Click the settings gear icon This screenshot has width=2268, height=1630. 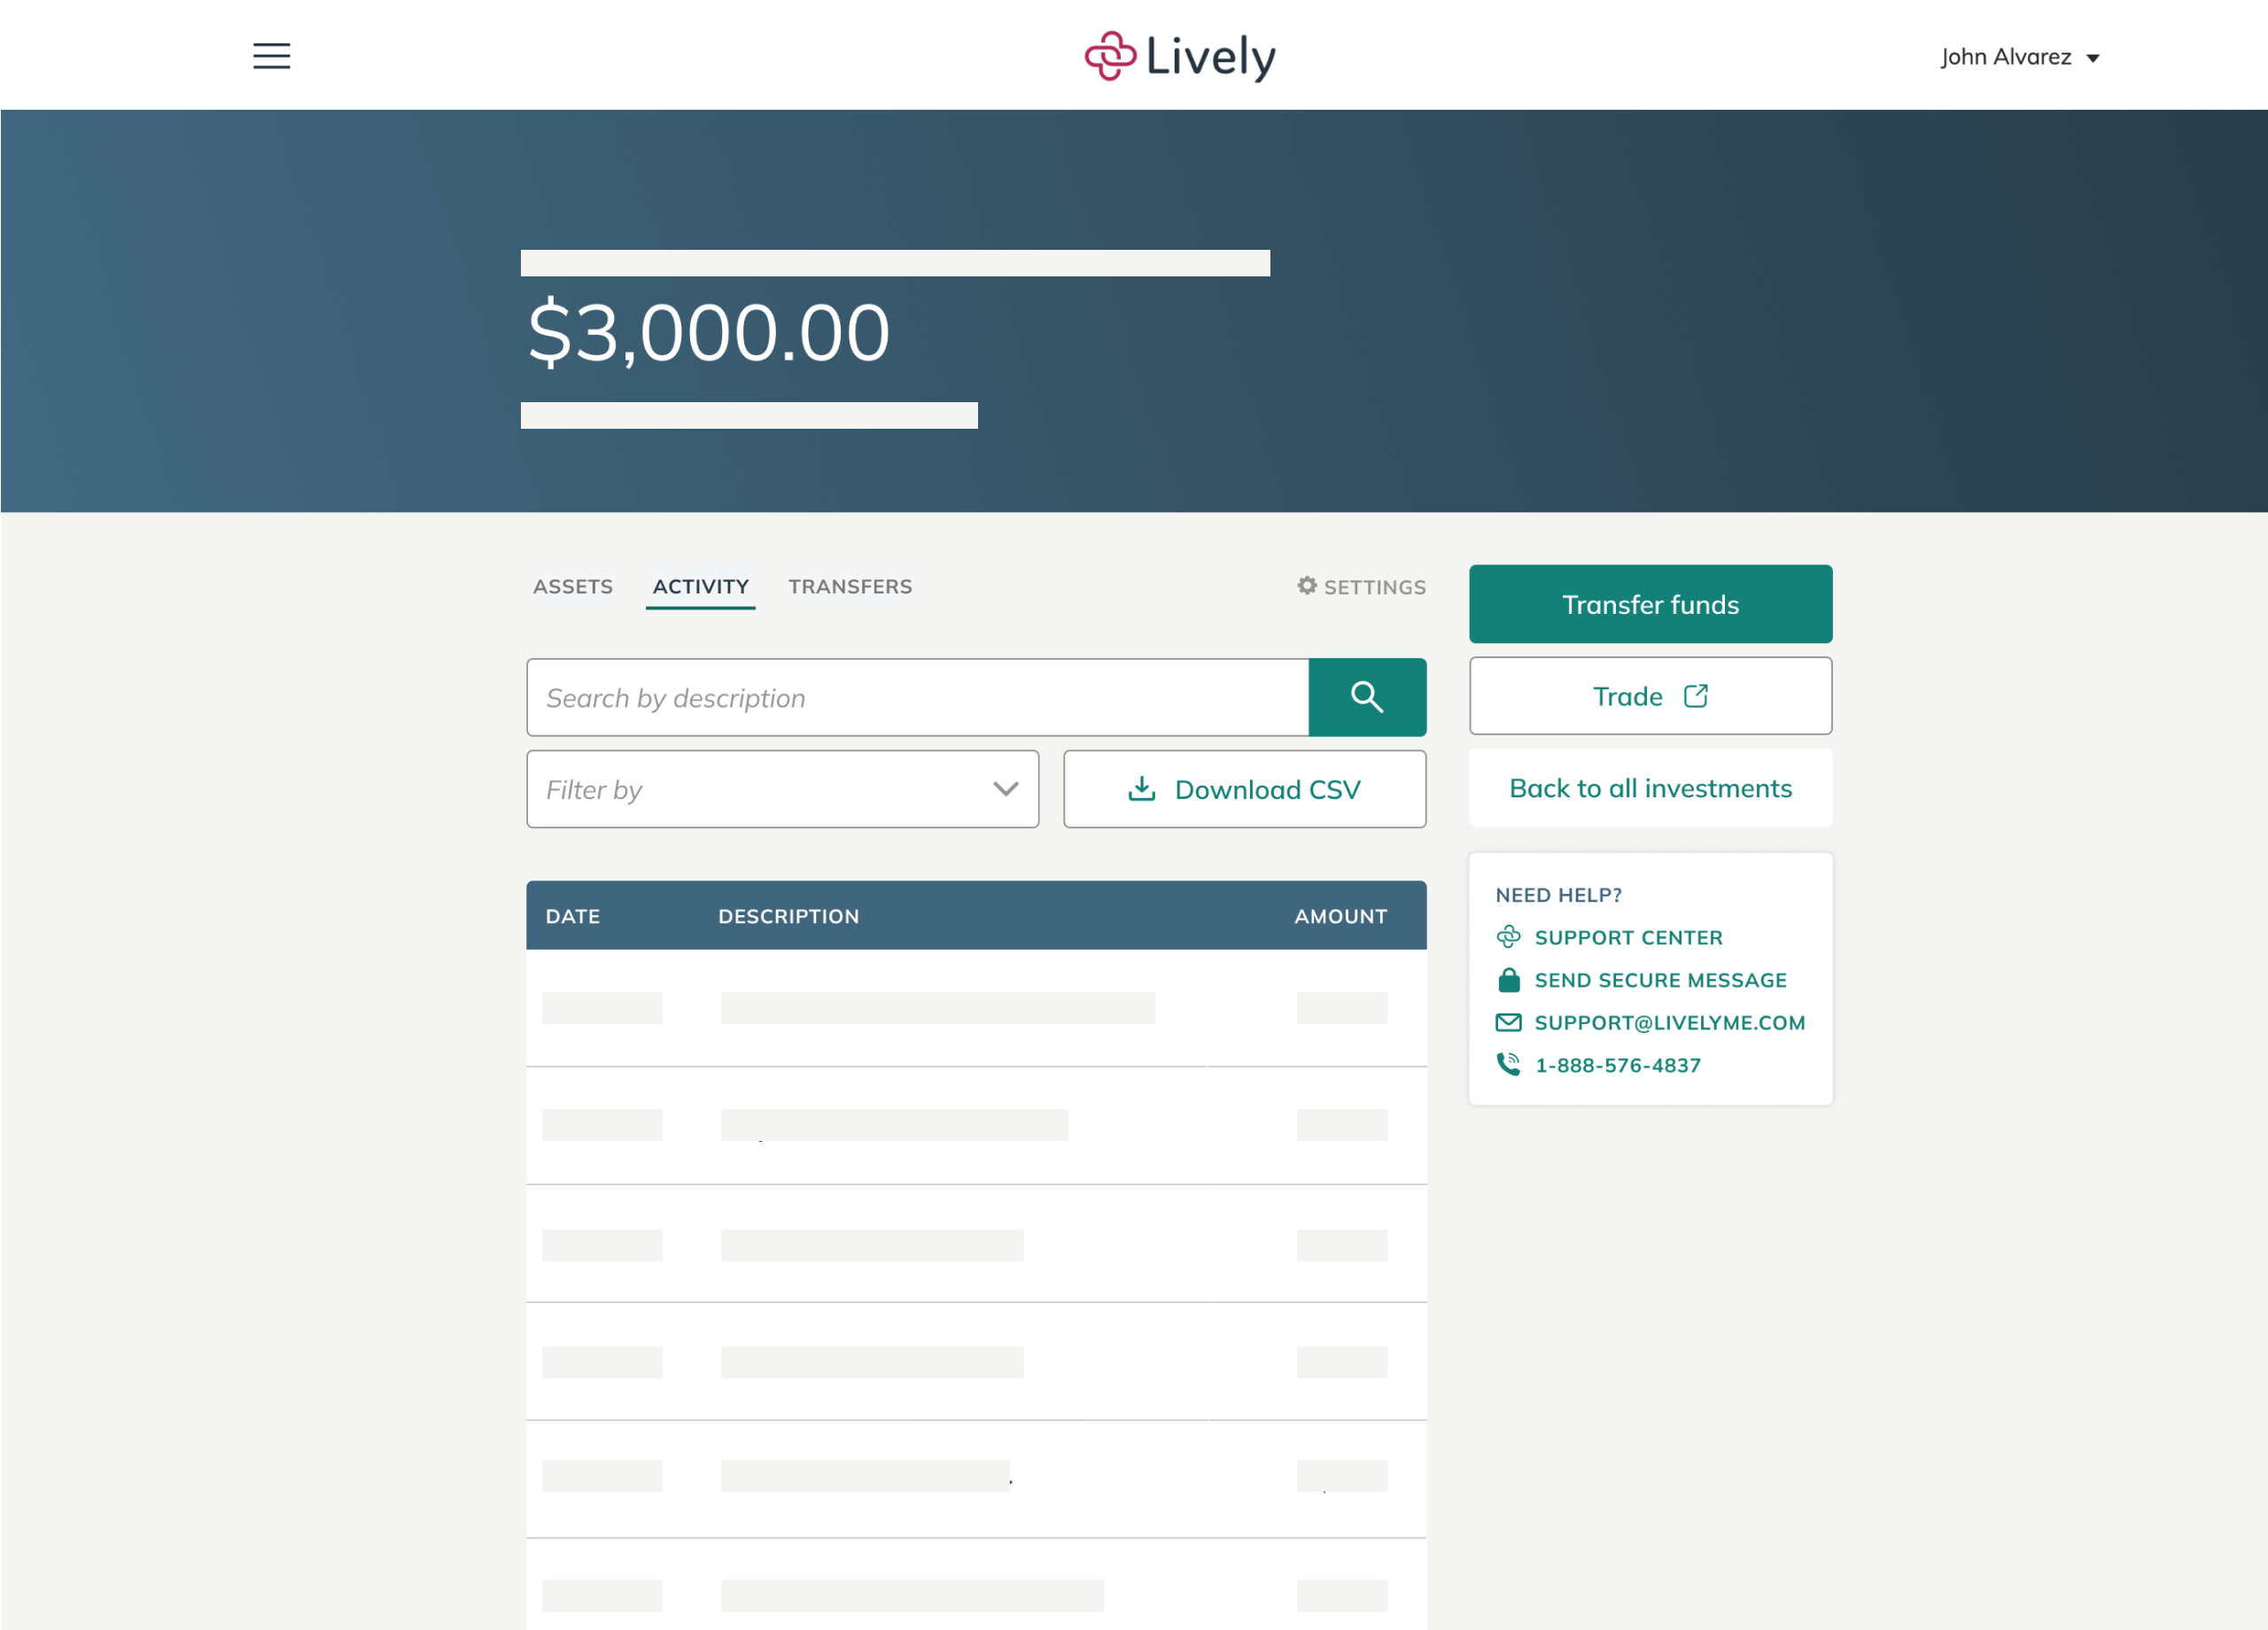[1307, 585]
